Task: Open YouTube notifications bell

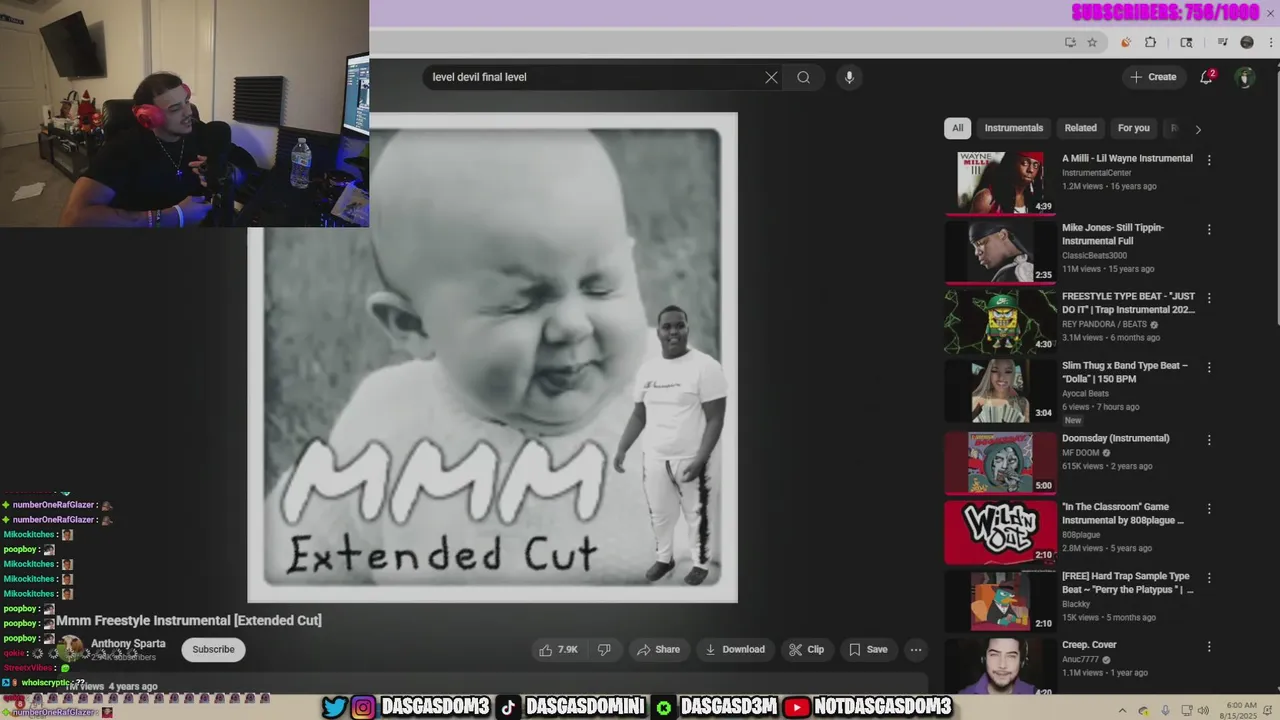Action: 1207,77
